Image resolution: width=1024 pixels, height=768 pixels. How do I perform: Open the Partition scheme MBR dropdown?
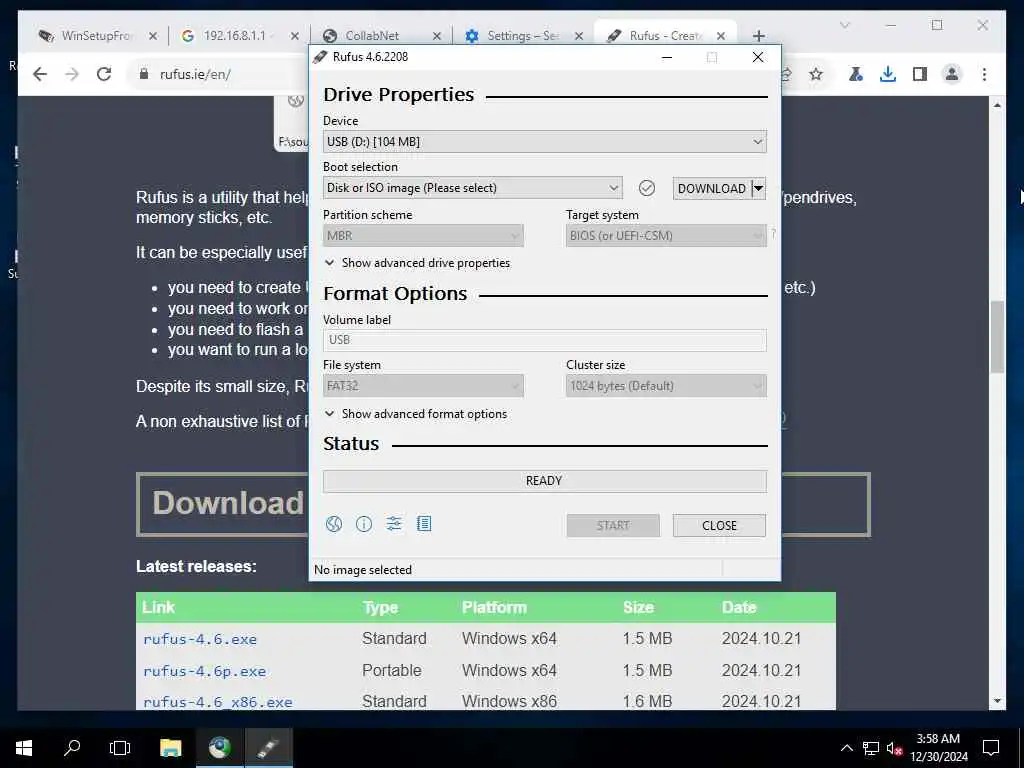click(x=423, y=236)
